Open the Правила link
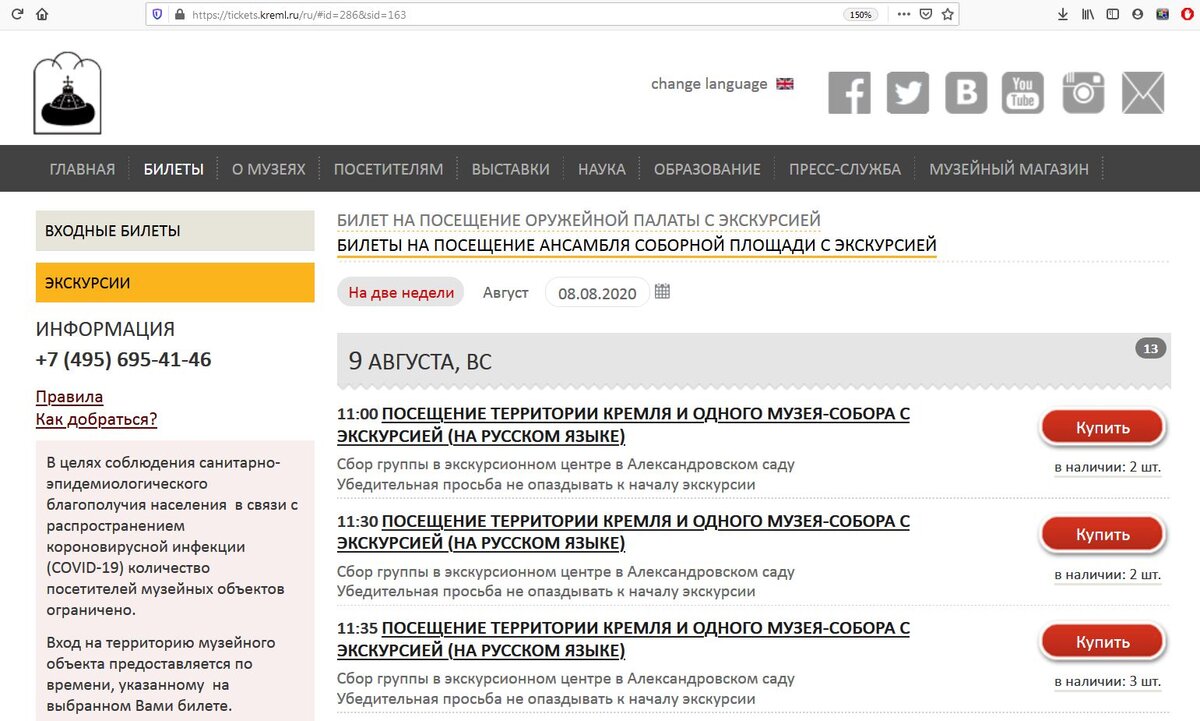 (x=69, y=397)
